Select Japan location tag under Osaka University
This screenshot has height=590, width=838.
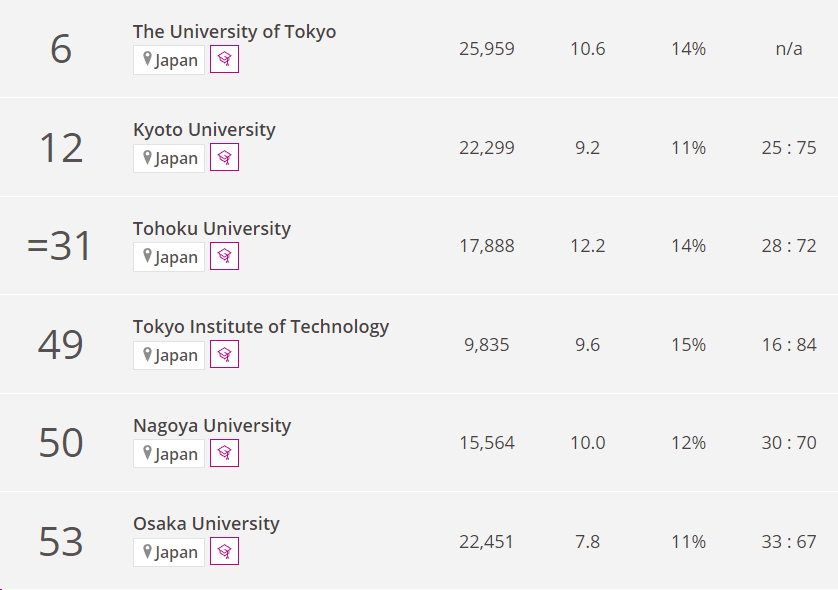point(169,552)
